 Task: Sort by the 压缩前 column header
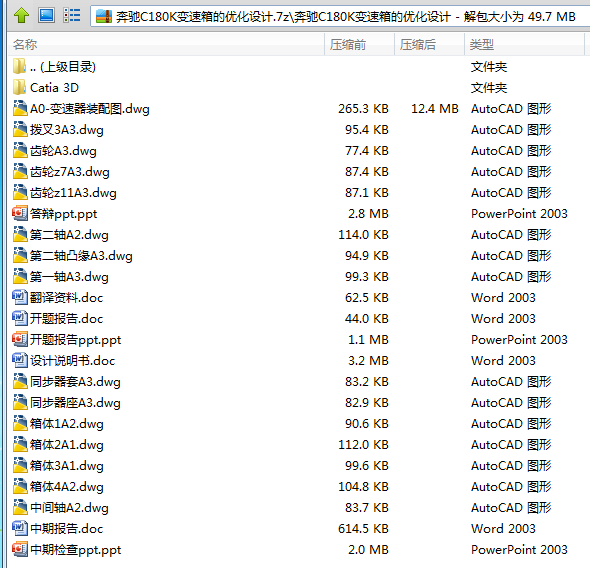[359, 44]
